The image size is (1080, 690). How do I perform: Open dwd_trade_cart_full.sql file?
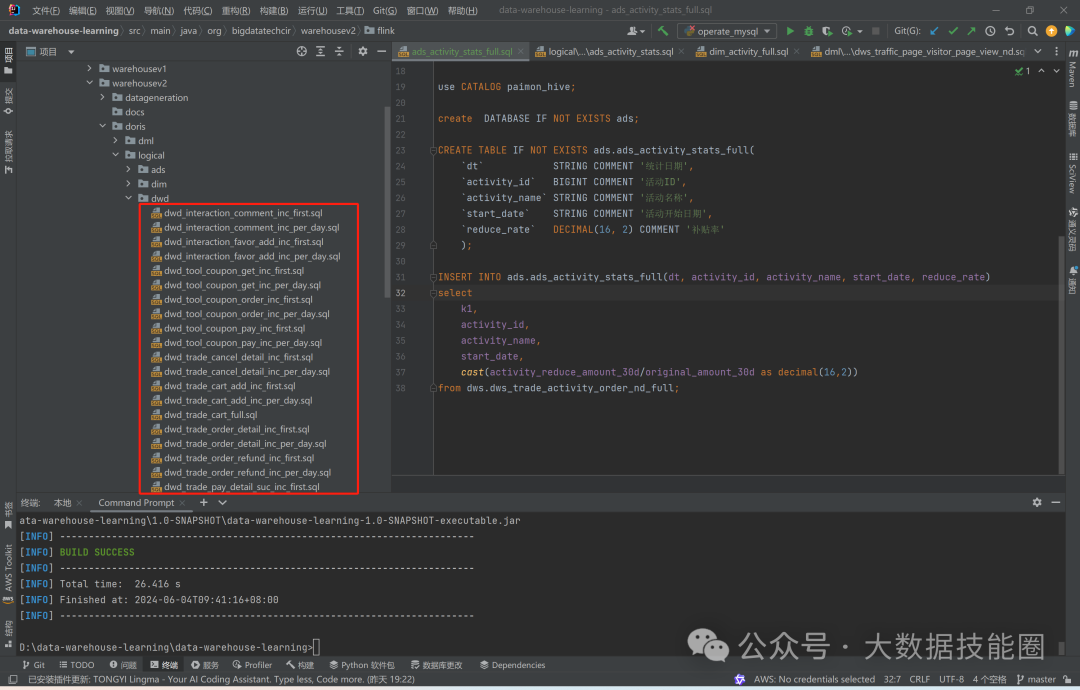click(x=210, y=415)
